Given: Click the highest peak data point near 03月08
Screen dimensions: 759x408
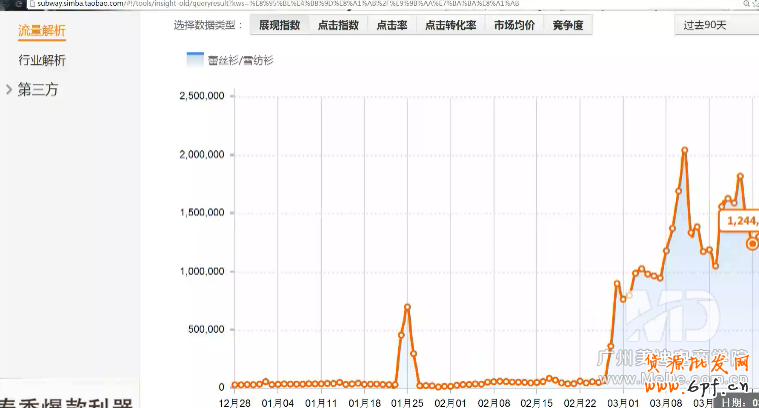Looking at the screenshot, I should point(684,151).
